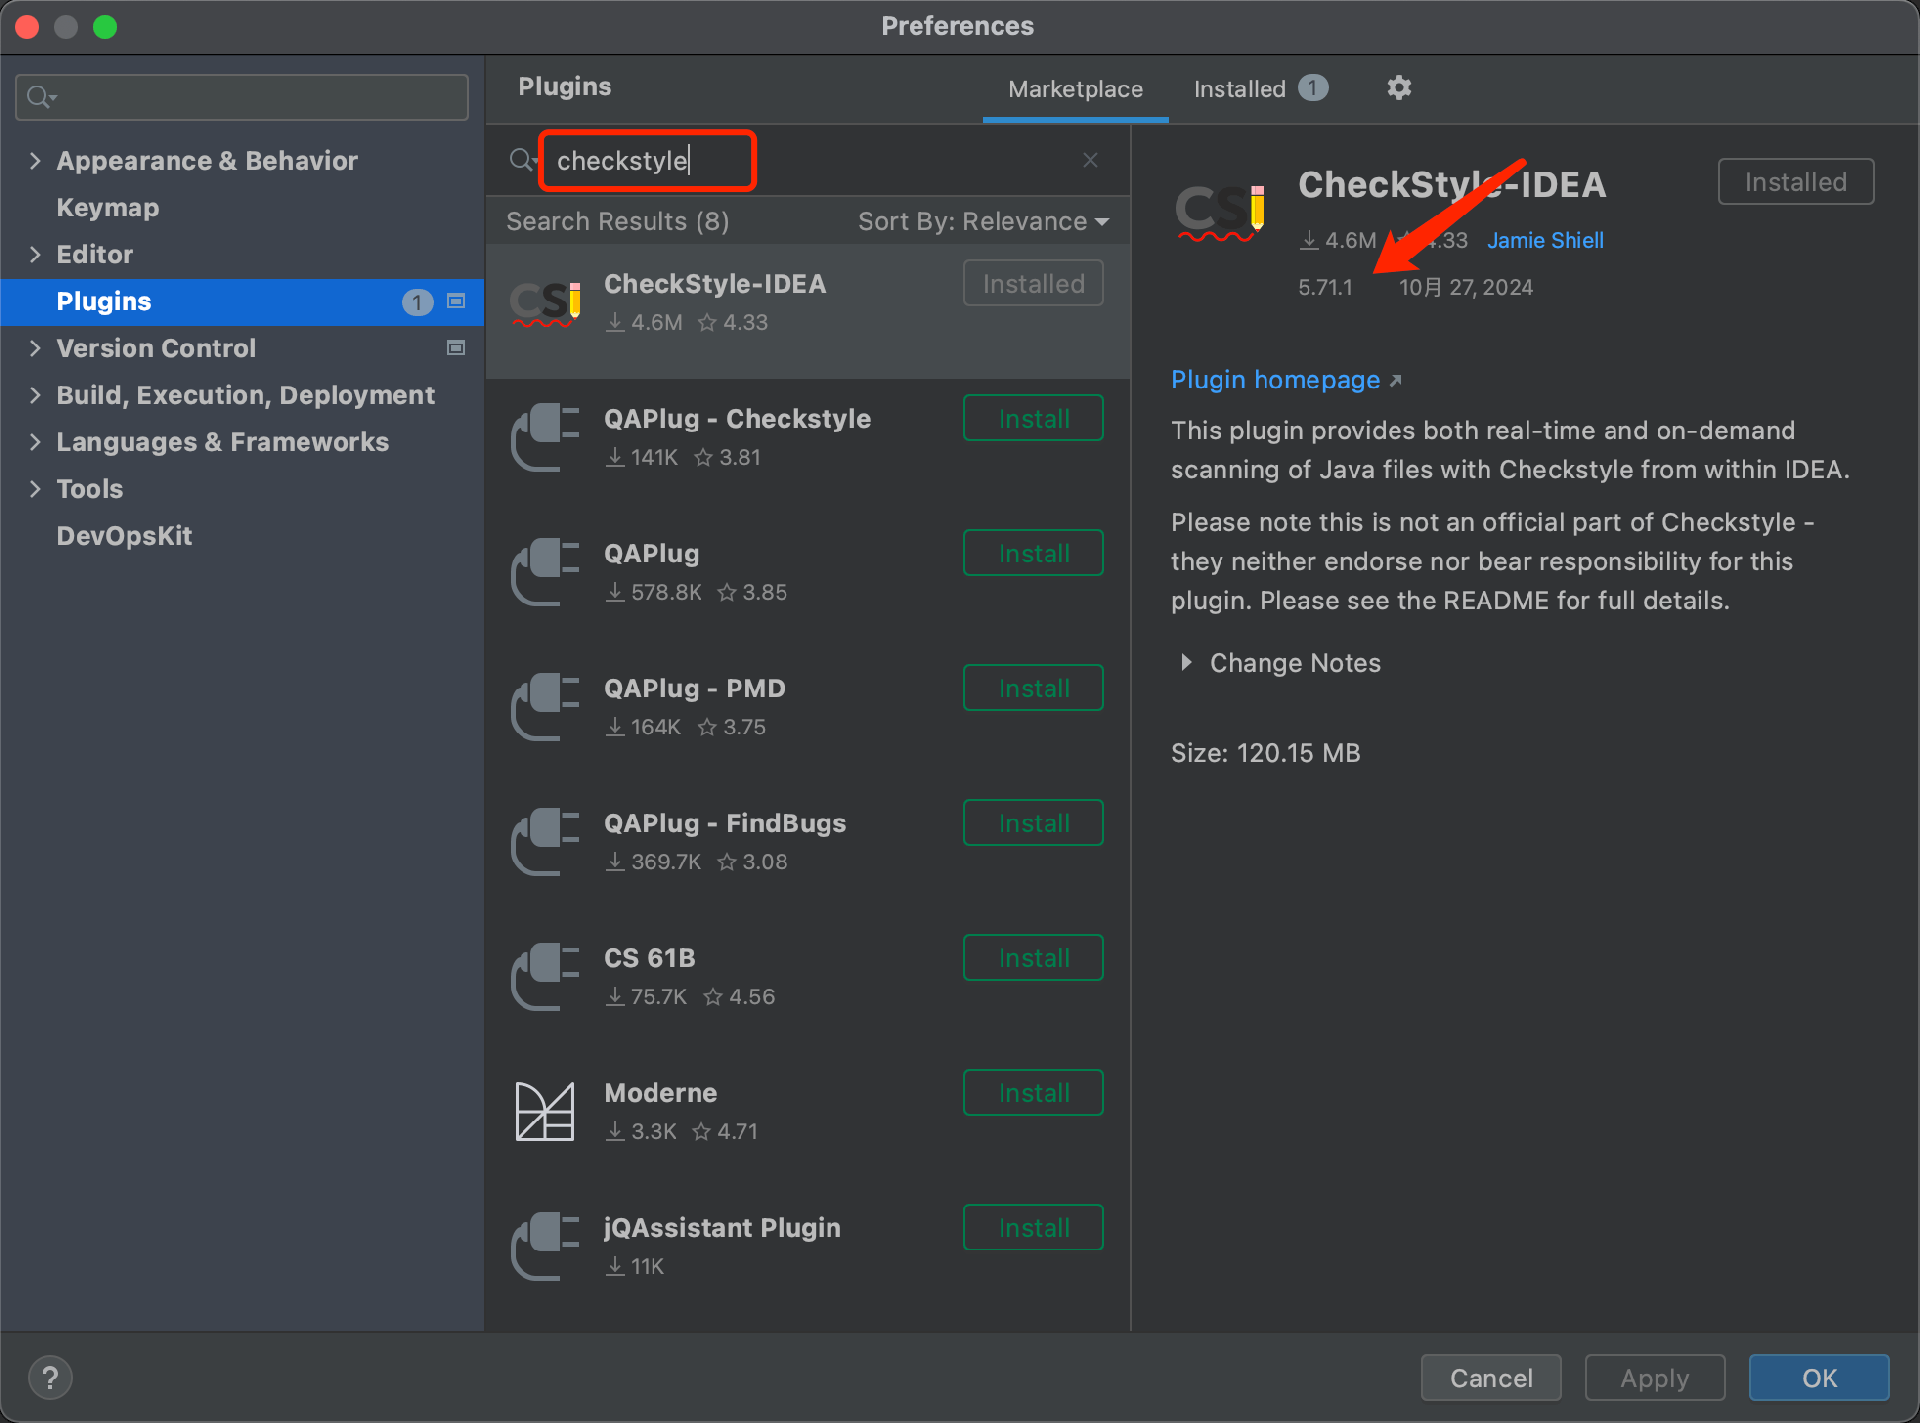Screen dimensions: 1920x1423
Task: Open plugin settings gear icon
Action: pyautogui.click(x=1399, y=88)
